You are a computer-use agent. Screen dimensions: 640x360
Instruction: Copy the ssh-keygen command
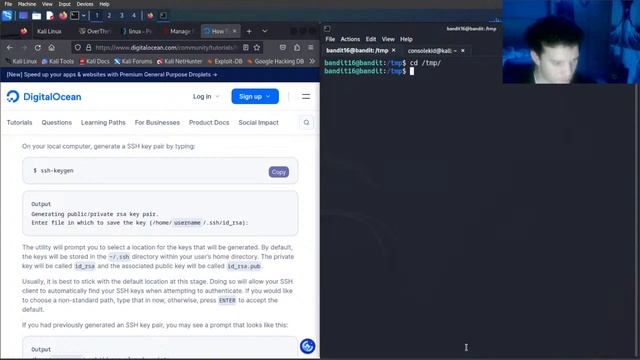click(x=279, y=172)
